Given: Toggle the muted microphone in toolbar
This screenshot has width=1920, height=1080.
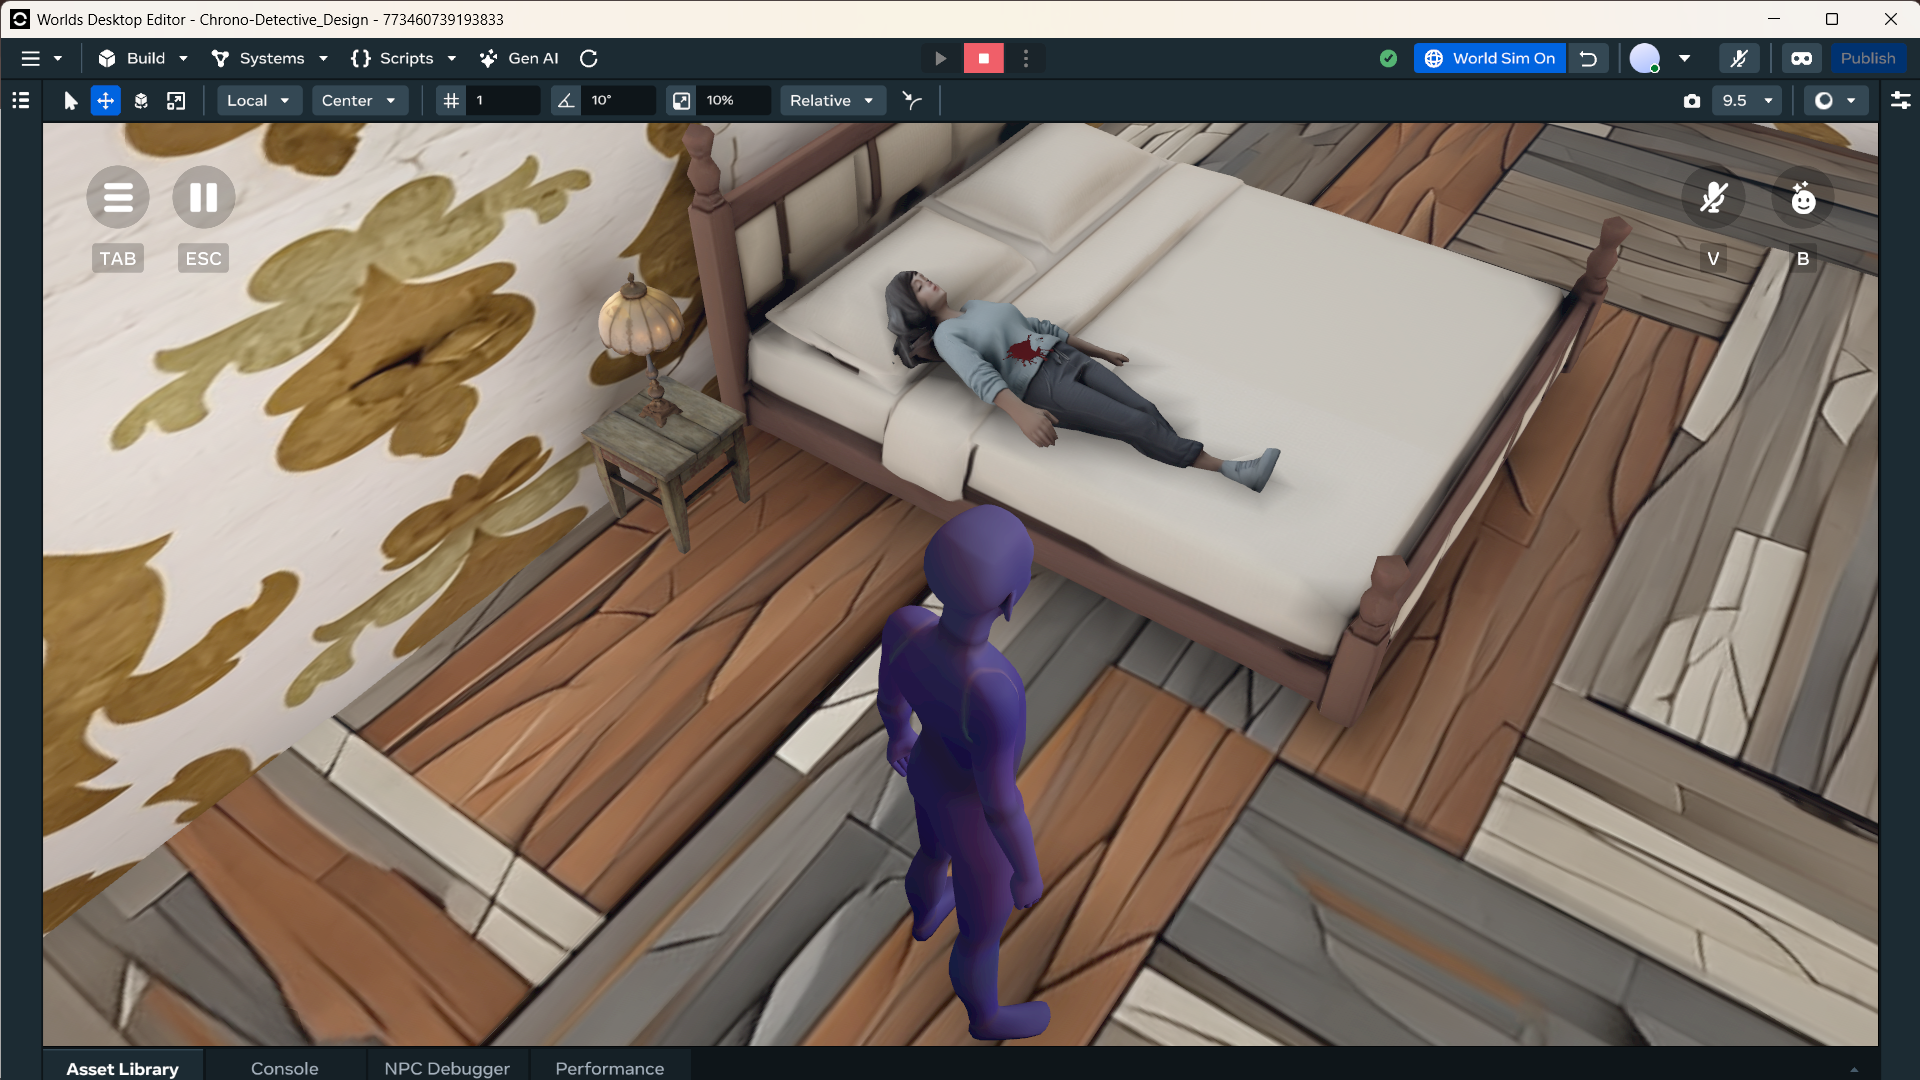Looking at the screenshot, I should coord(1739,59).
